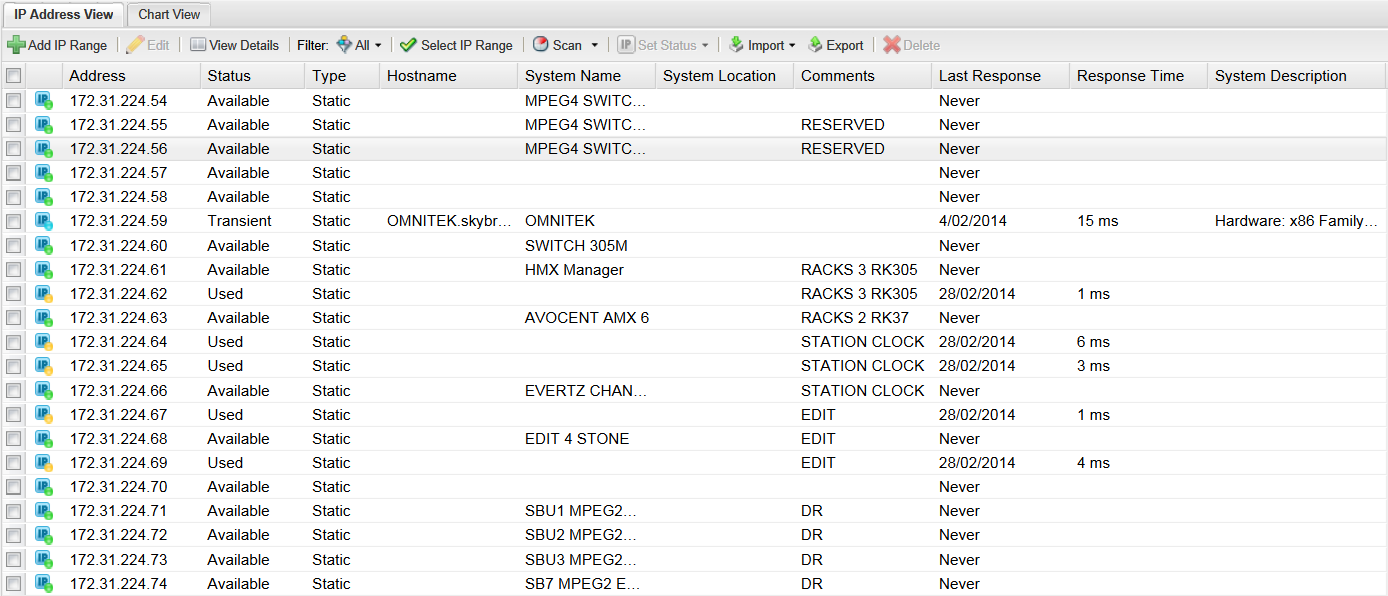The height and width of the screenshot is (596, 1388).
Task: Click the 15 ms response time cell
Action: point(1097,221)
